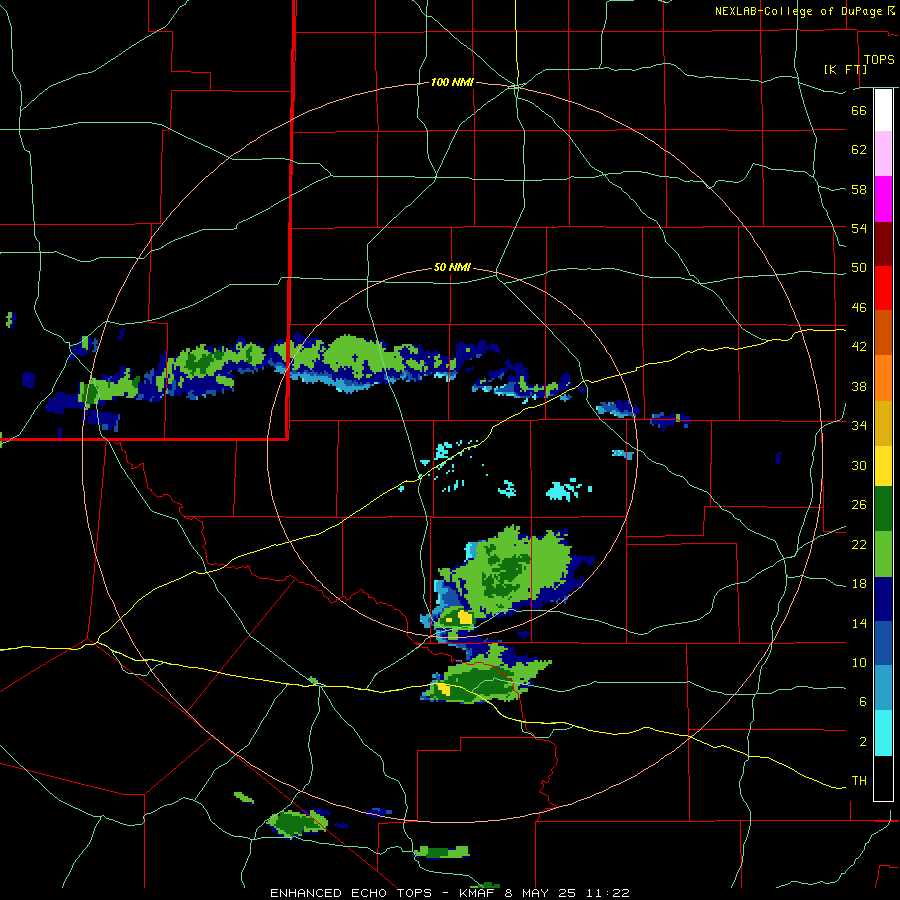Viewport: 900px width, 900px height.
Task: Click the gold legend swatch
Action: tap(883, 423)
